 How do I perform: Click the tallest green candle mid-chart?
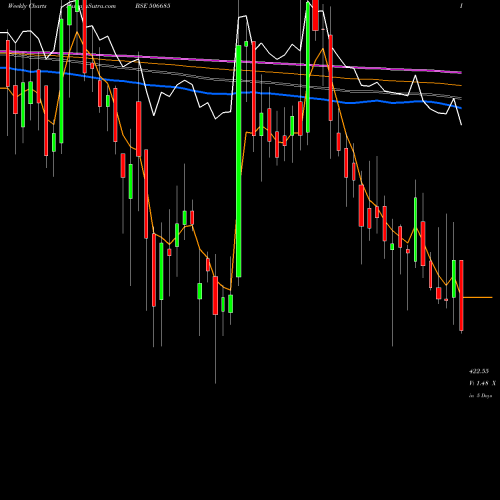point(239,161)
